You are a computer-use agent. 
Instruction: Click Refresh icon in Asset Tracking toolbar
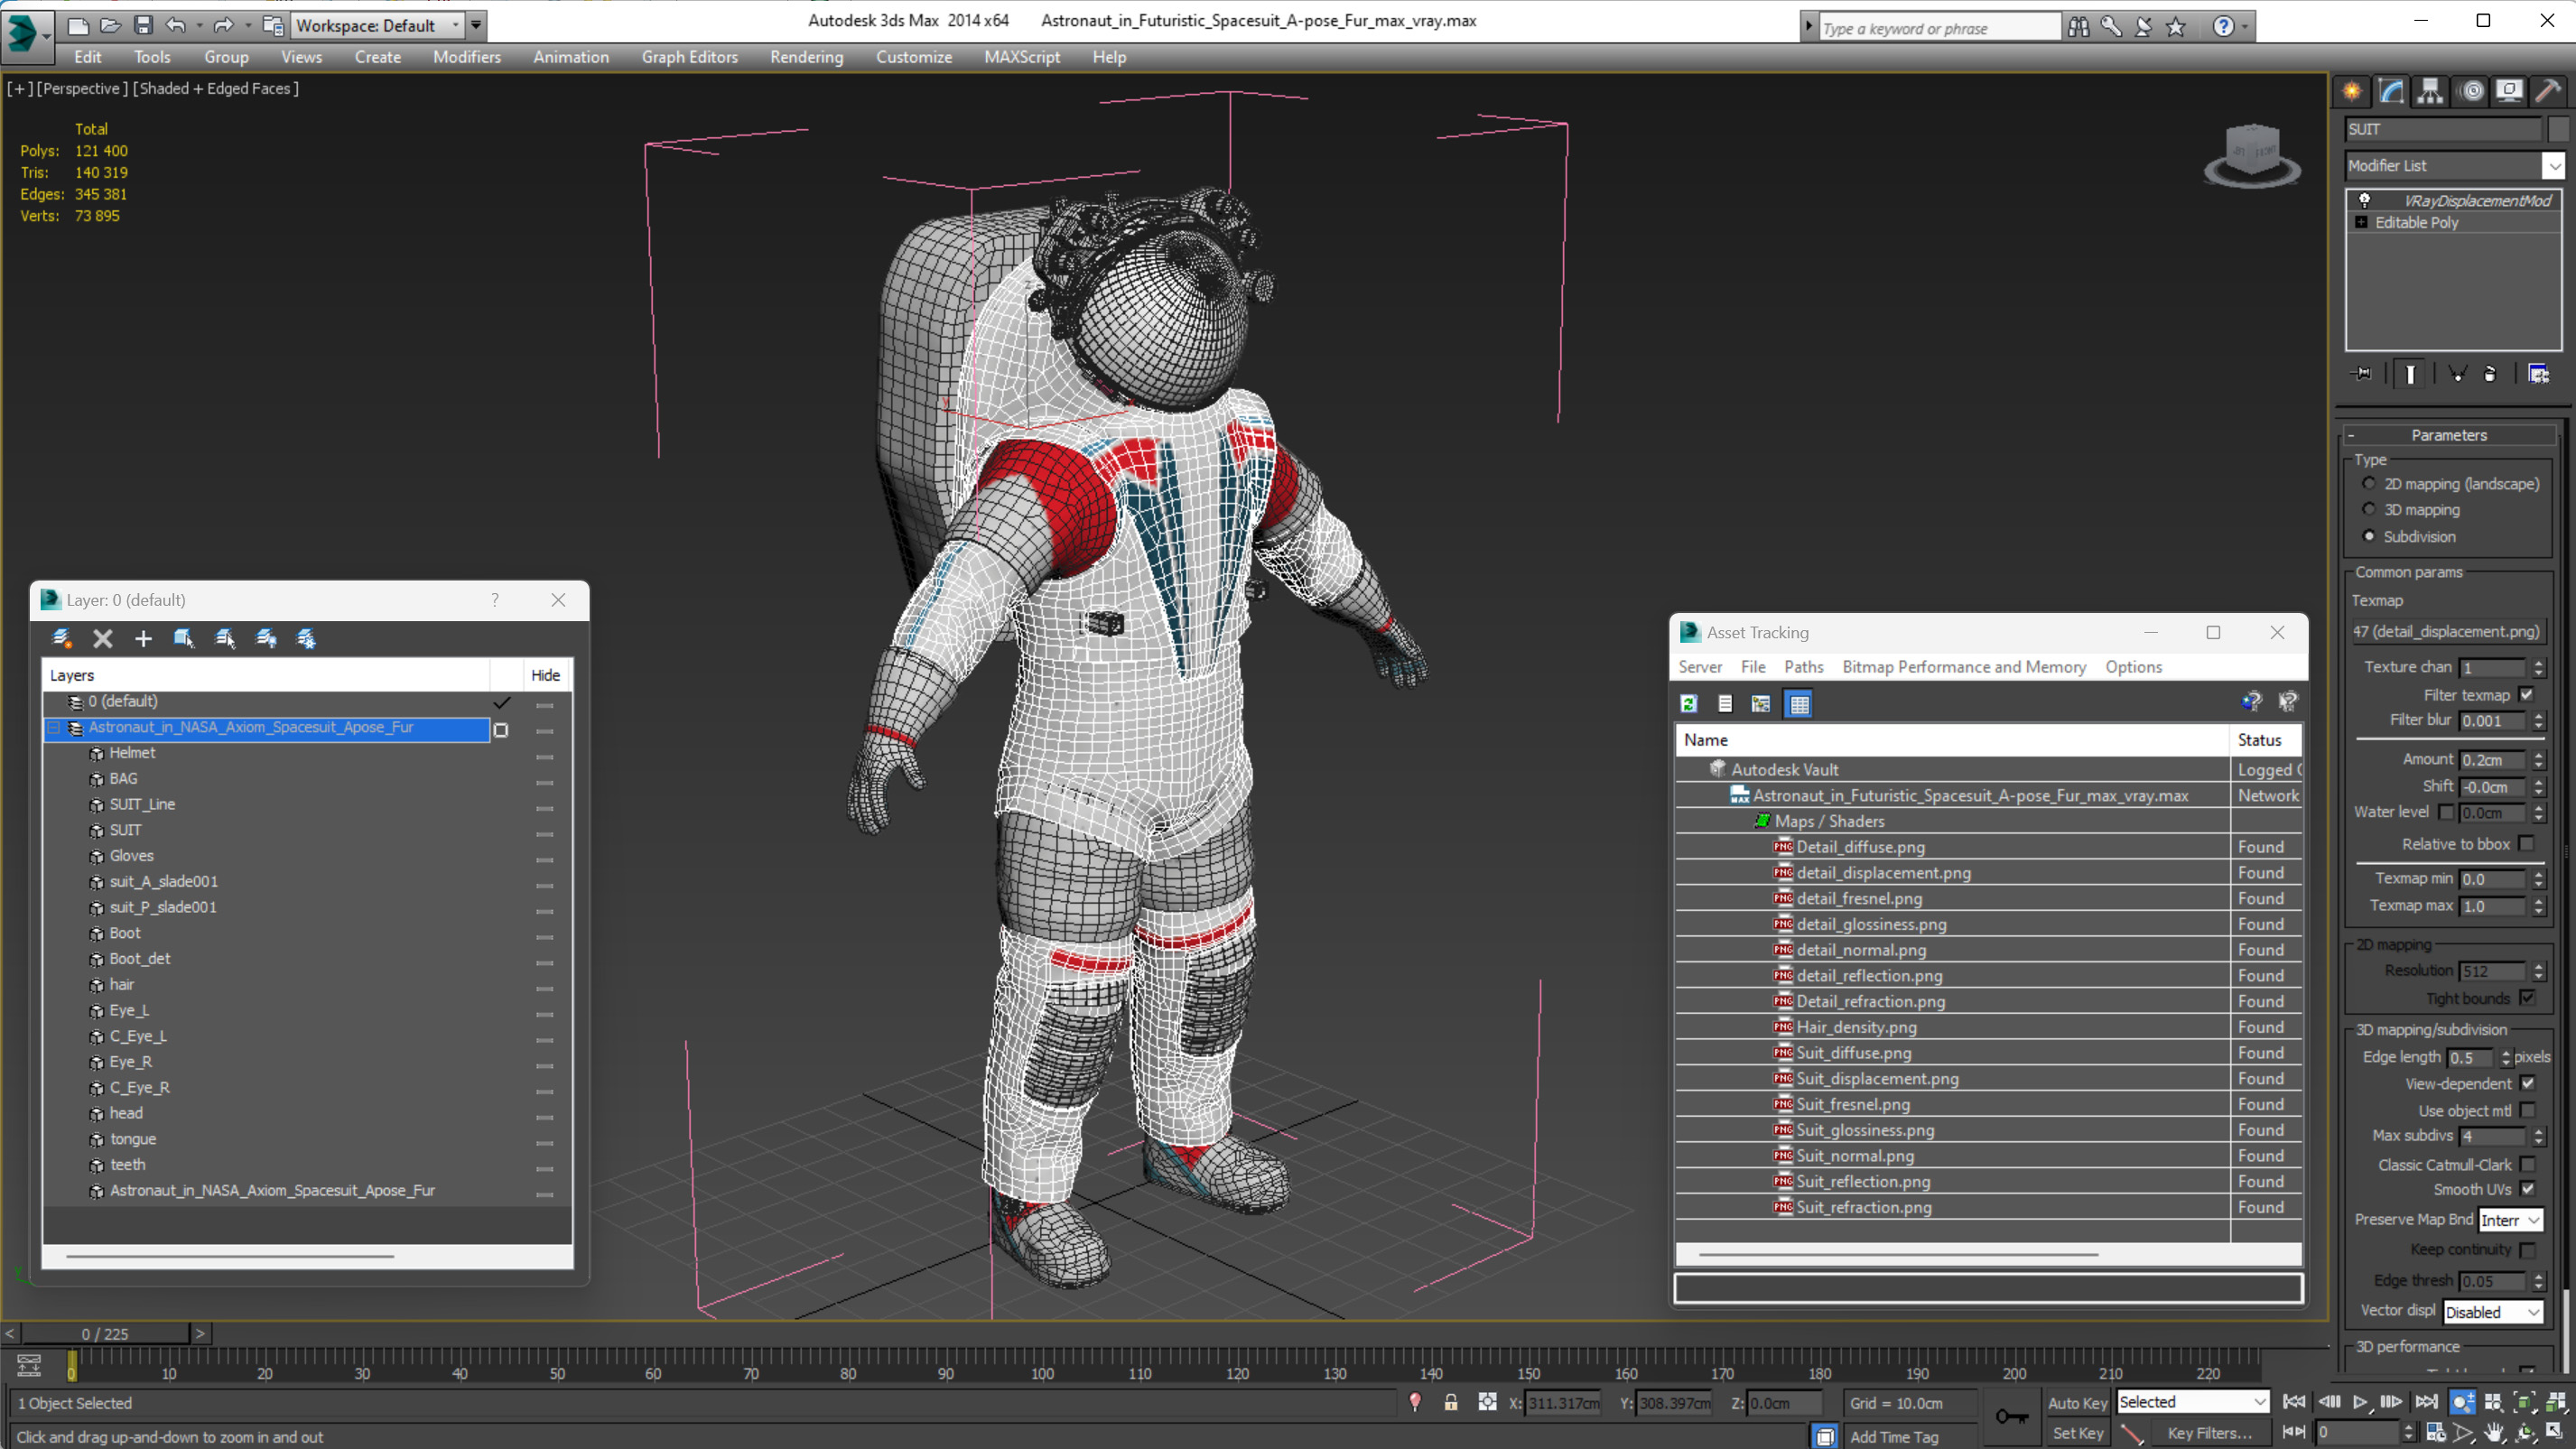tap(1689, 704)
